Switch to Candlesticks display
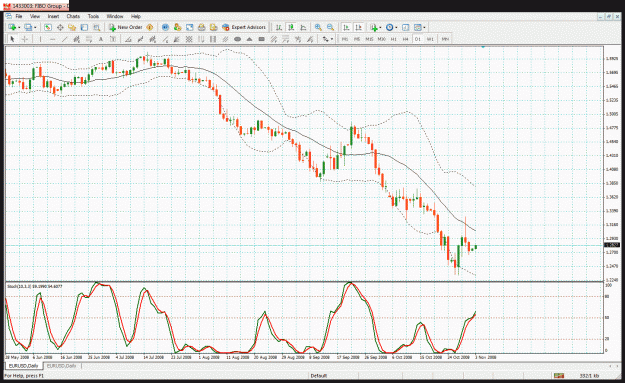Viewport: 625px width, 383px height. pos(291,27)
